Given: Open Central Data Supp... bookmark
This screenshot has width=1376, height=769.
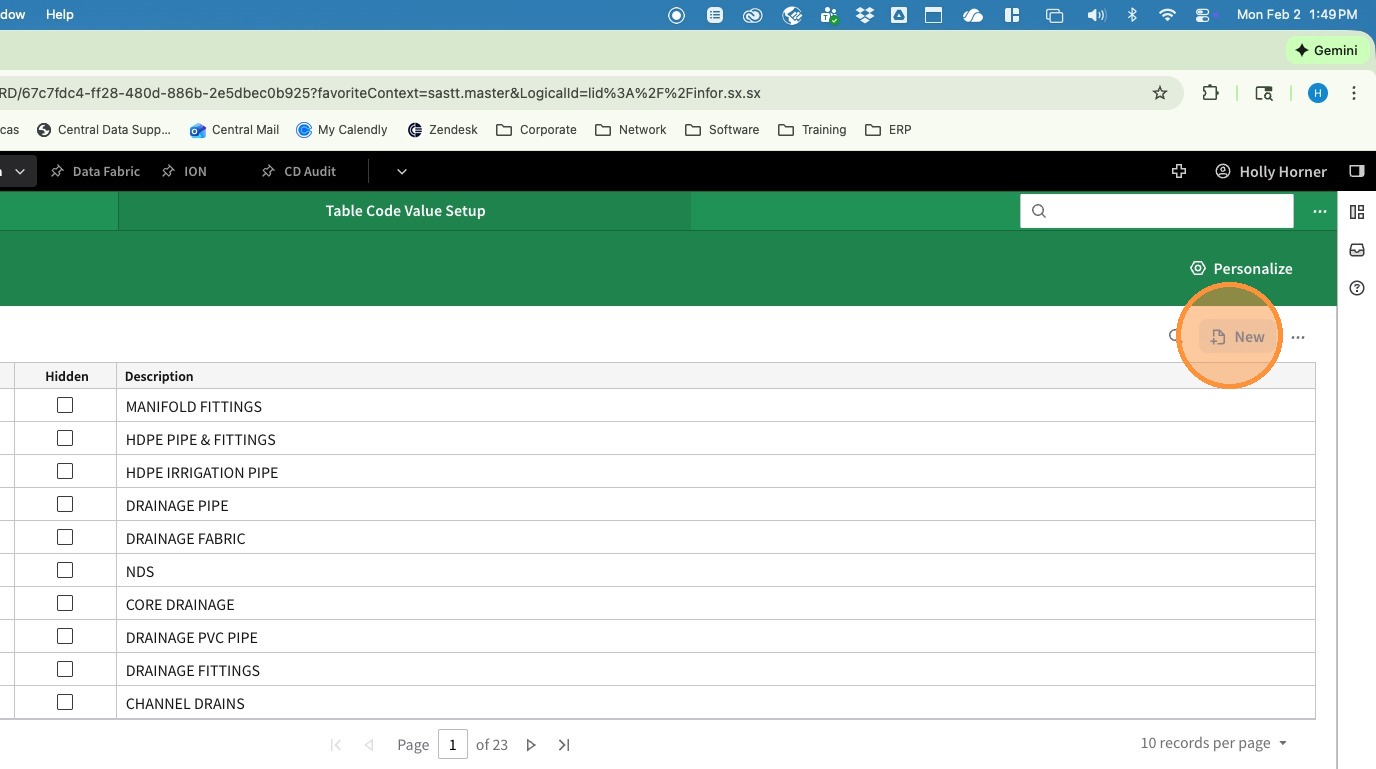Looking at the screenshot, I should click(x=104, y=130).
